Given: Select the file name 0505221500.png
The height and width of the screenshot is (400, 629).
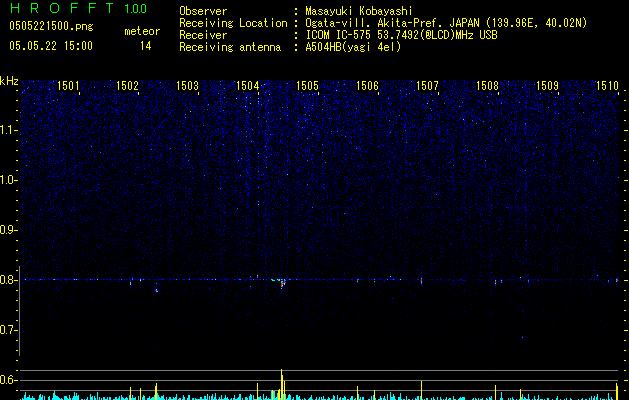Looking at the screenshot, I should [x=51, y=27].
